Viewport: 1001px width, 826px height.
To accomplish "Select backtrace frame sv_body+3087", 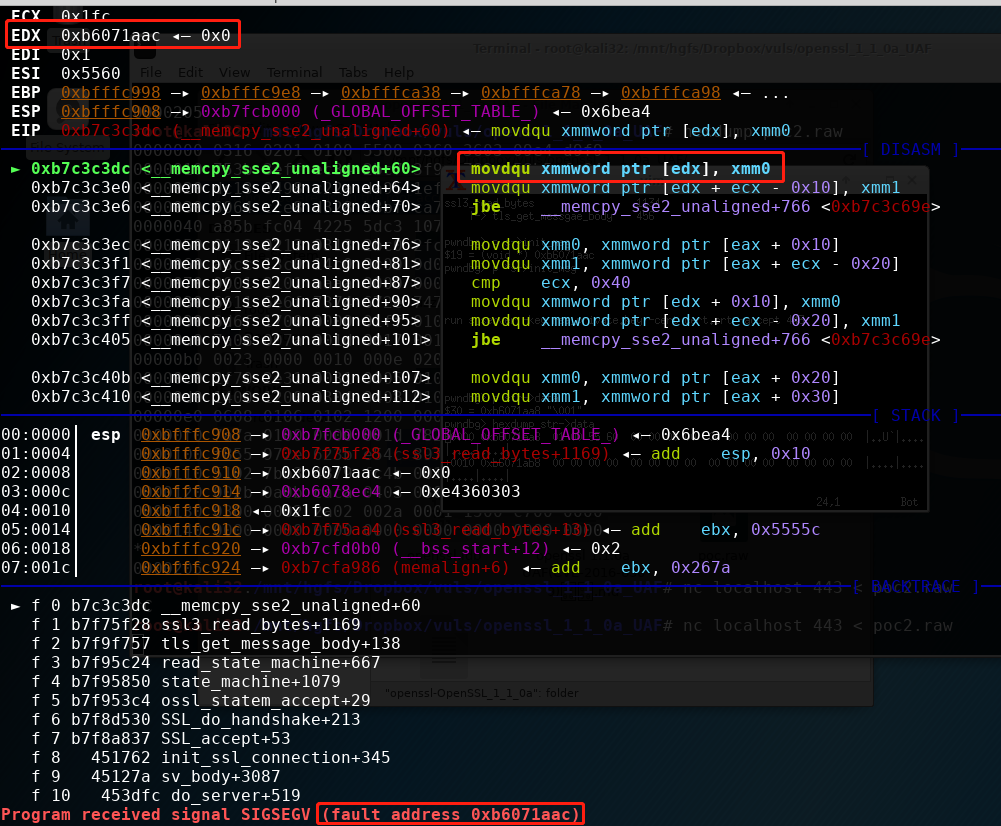I will [156, 776].
